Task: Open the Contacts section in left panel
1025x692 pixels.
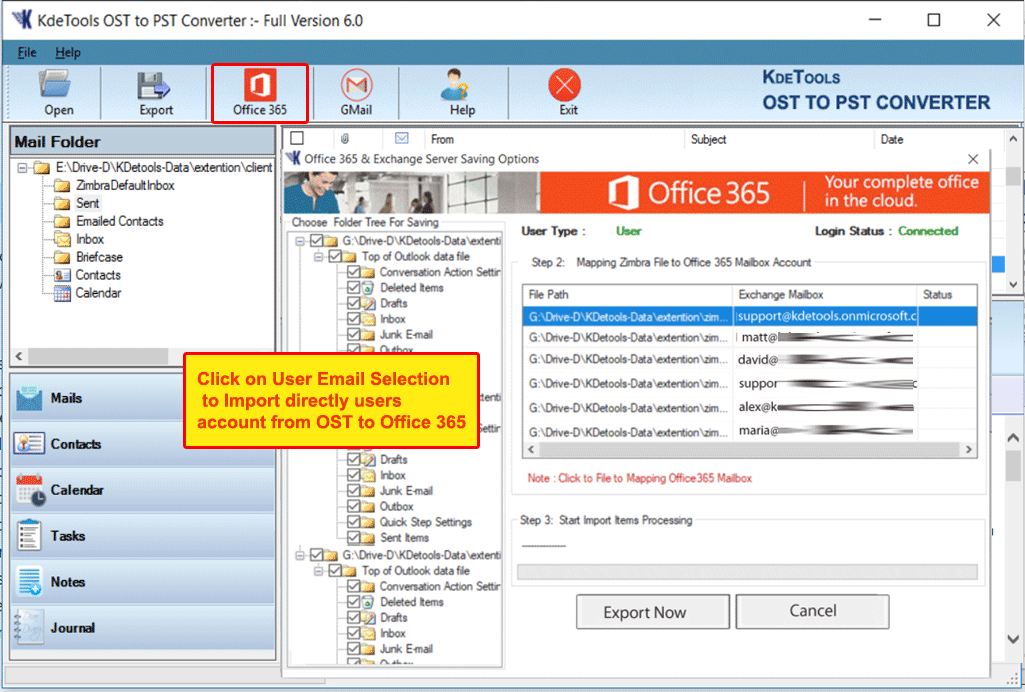Action: pyautogui.click(x=143, y=444)
